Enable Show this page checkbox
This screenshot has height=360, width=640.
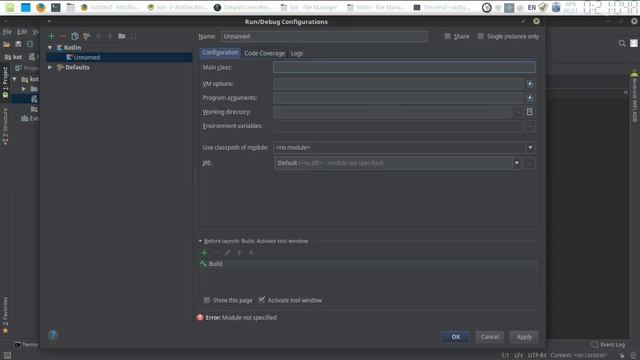pos(207,300)
